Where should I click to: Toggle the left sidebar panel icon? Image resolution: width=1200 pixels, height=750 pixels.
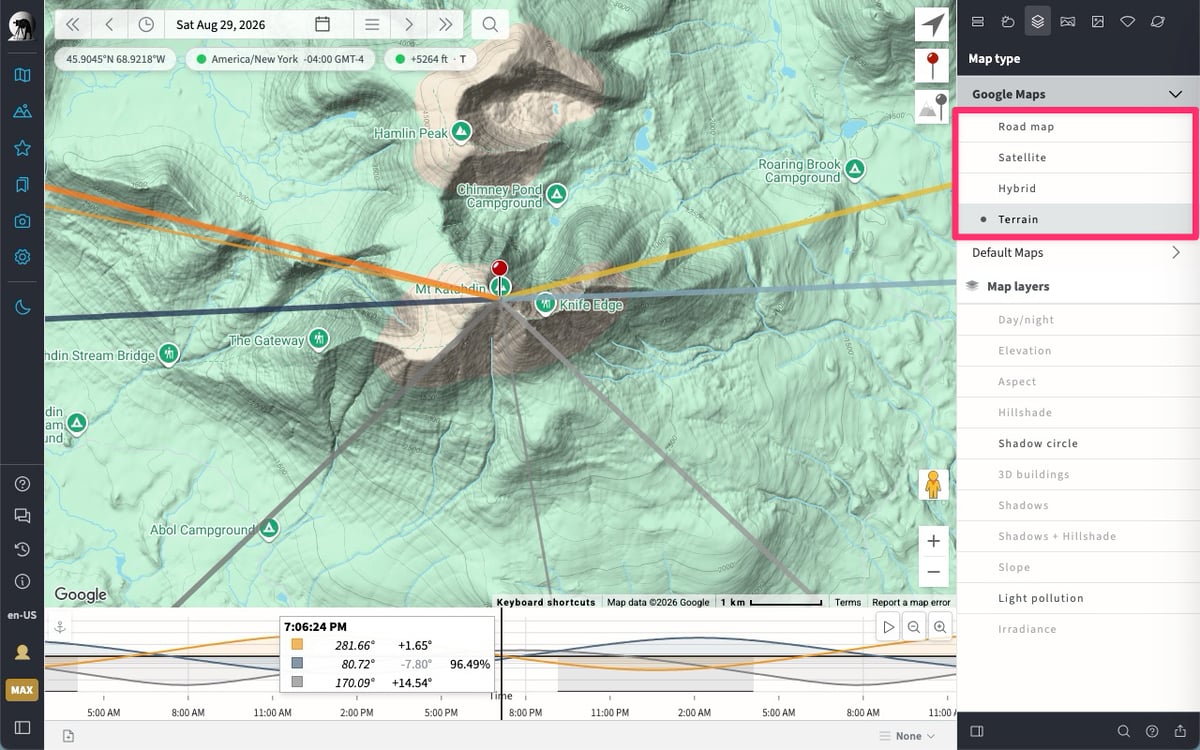pyautogui.click(x=22, y=727)
